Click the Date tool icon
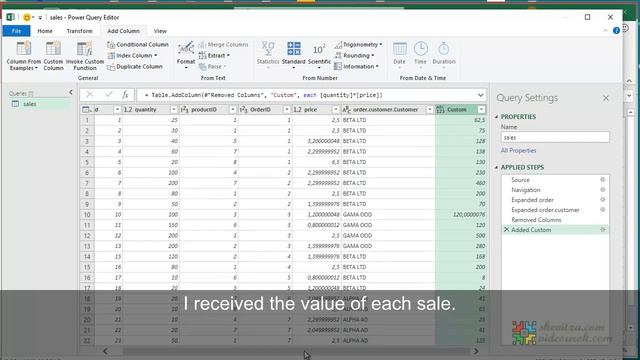This screenshot has height=360, width=640. pos(400,49)
